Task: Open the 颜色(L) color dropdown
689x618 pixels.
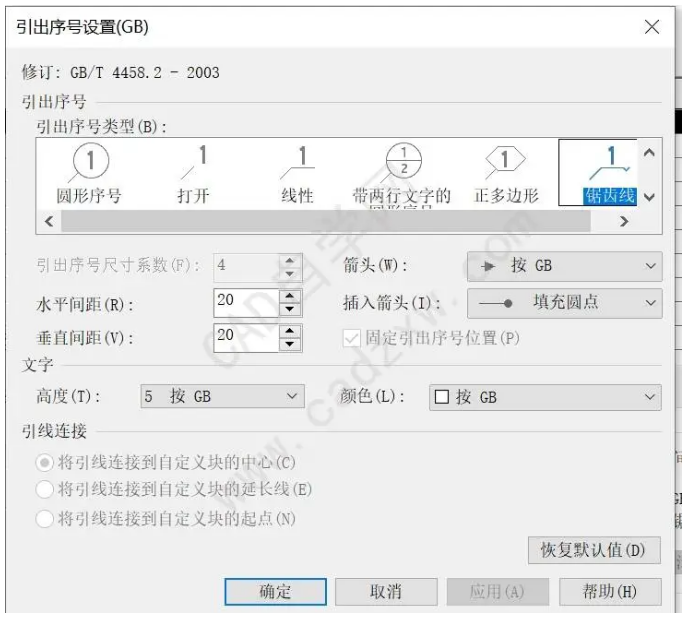Action: (545, 397)
